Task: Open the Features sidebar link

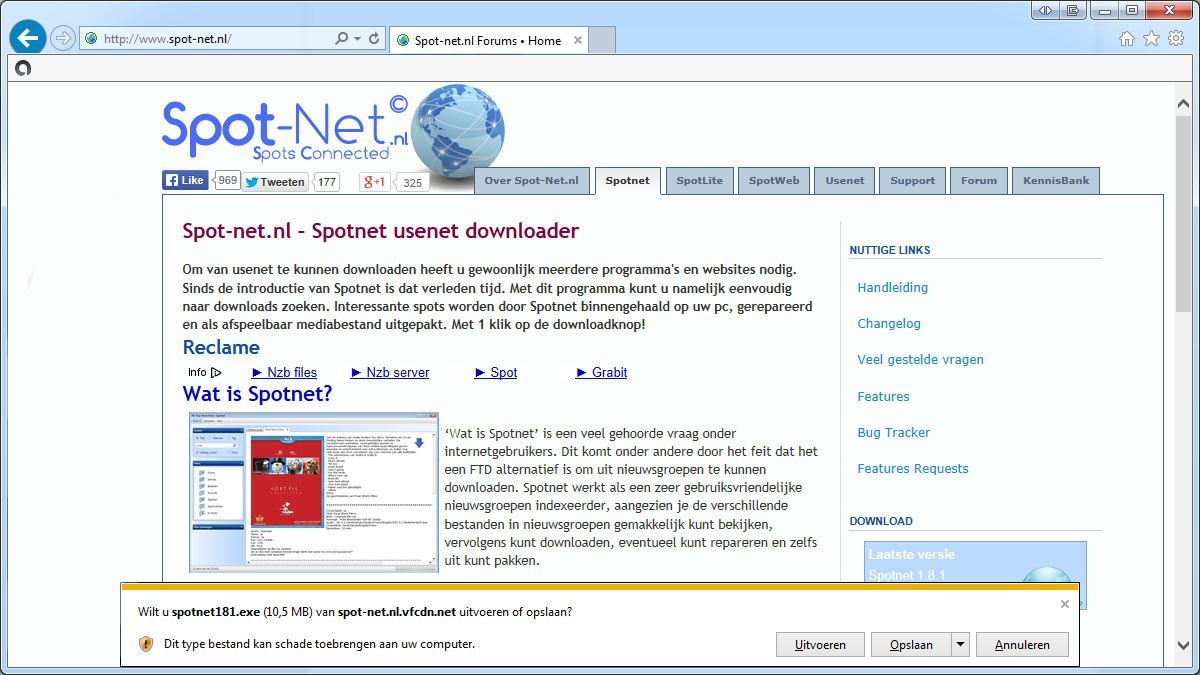Action: coord(883,396)
